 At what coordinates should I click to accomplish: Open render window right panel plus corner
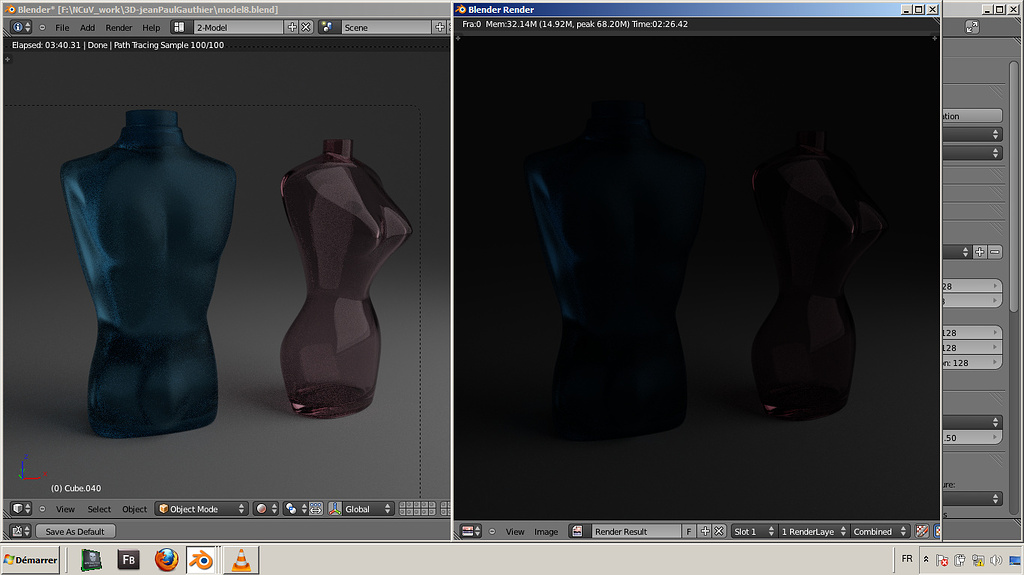pyautogui.click(x=935, y=38)
